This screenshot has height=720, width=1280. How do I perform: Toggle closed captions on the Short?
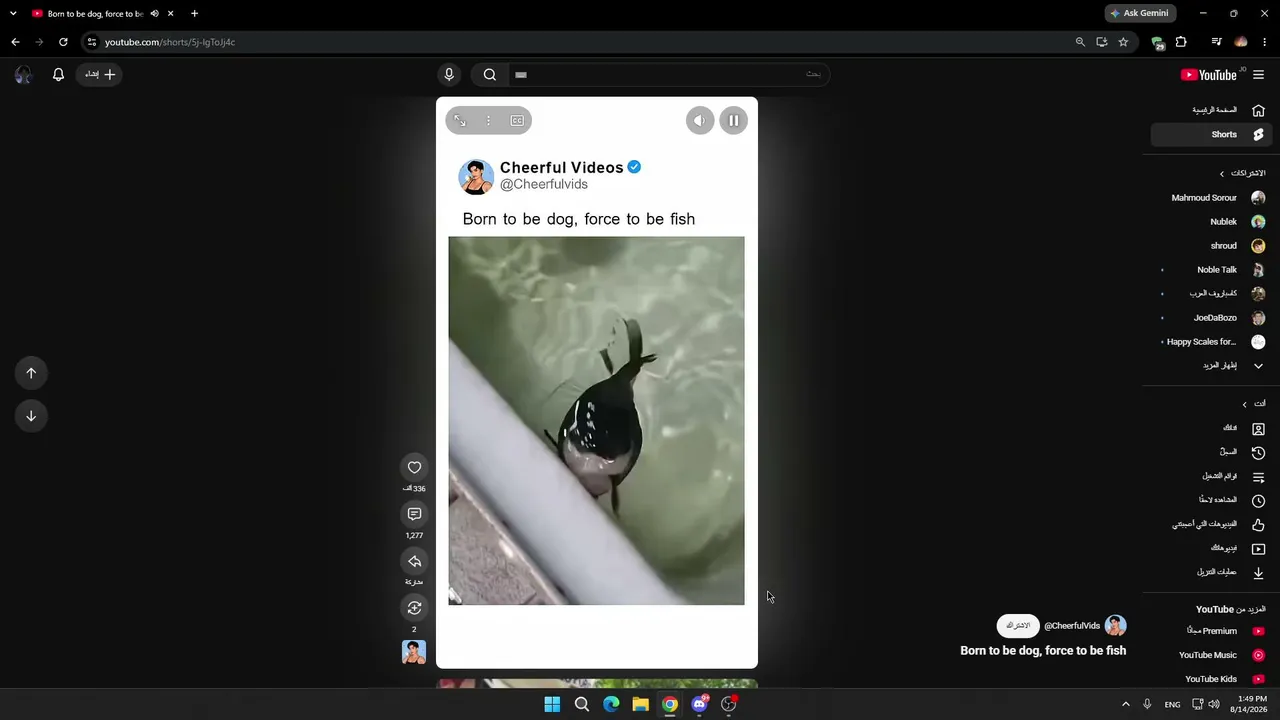(517, 121)
